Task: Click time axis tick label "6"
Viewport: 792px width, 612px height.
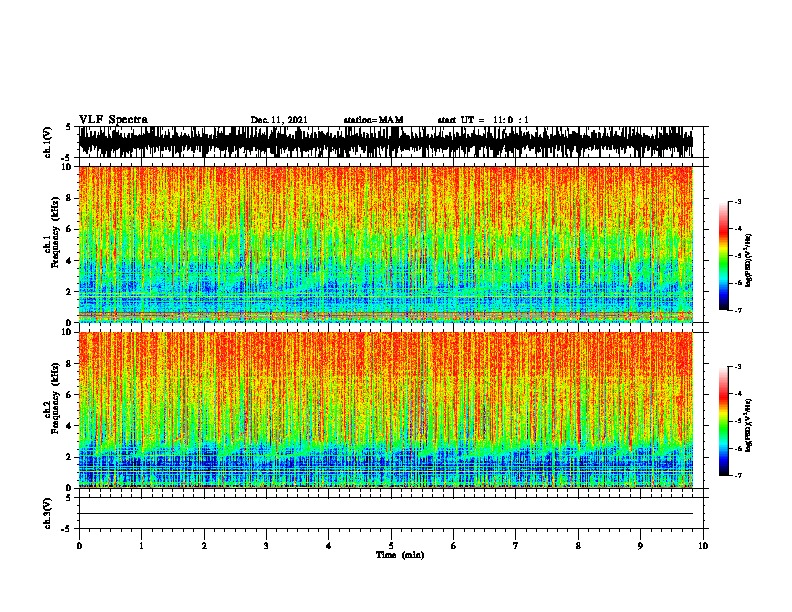Action: click(x=454, y=546)
